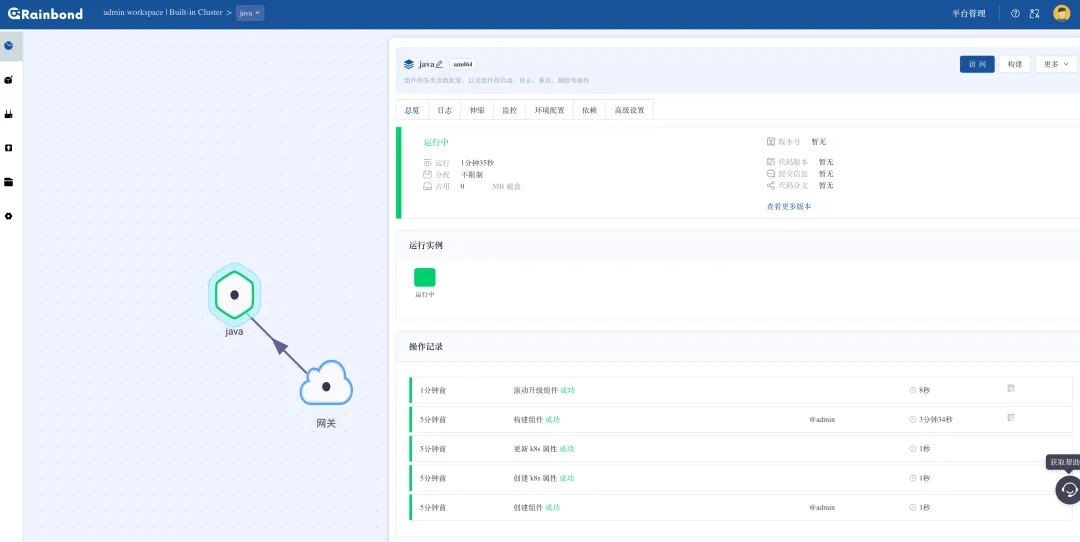Click the 占用 disk icon

click(428, 186)
